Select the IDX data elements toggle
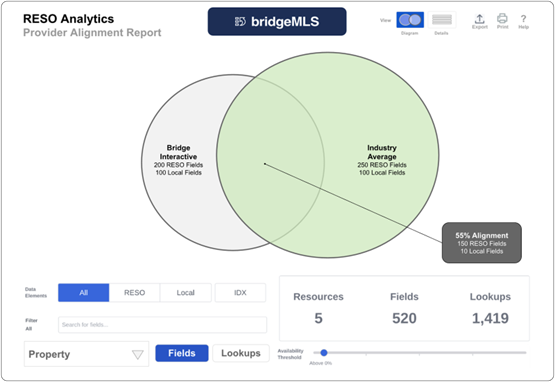The image size is (555, 382). pos(240,293)
